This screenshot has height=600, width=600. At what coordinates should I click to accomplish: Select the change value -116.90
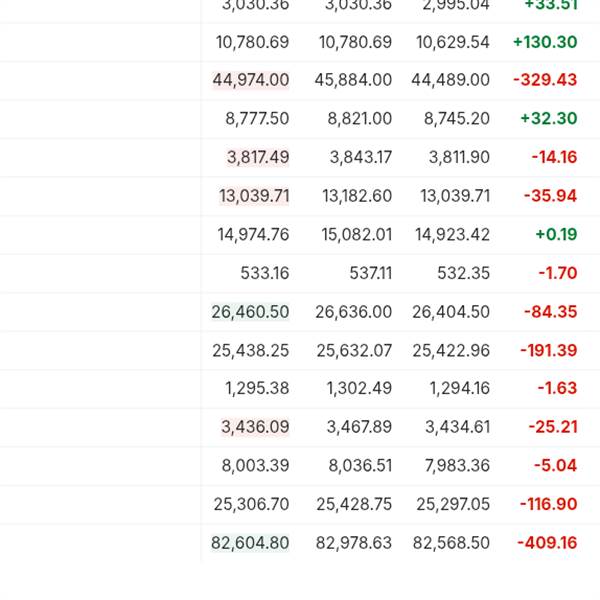(x=548, y=504)
